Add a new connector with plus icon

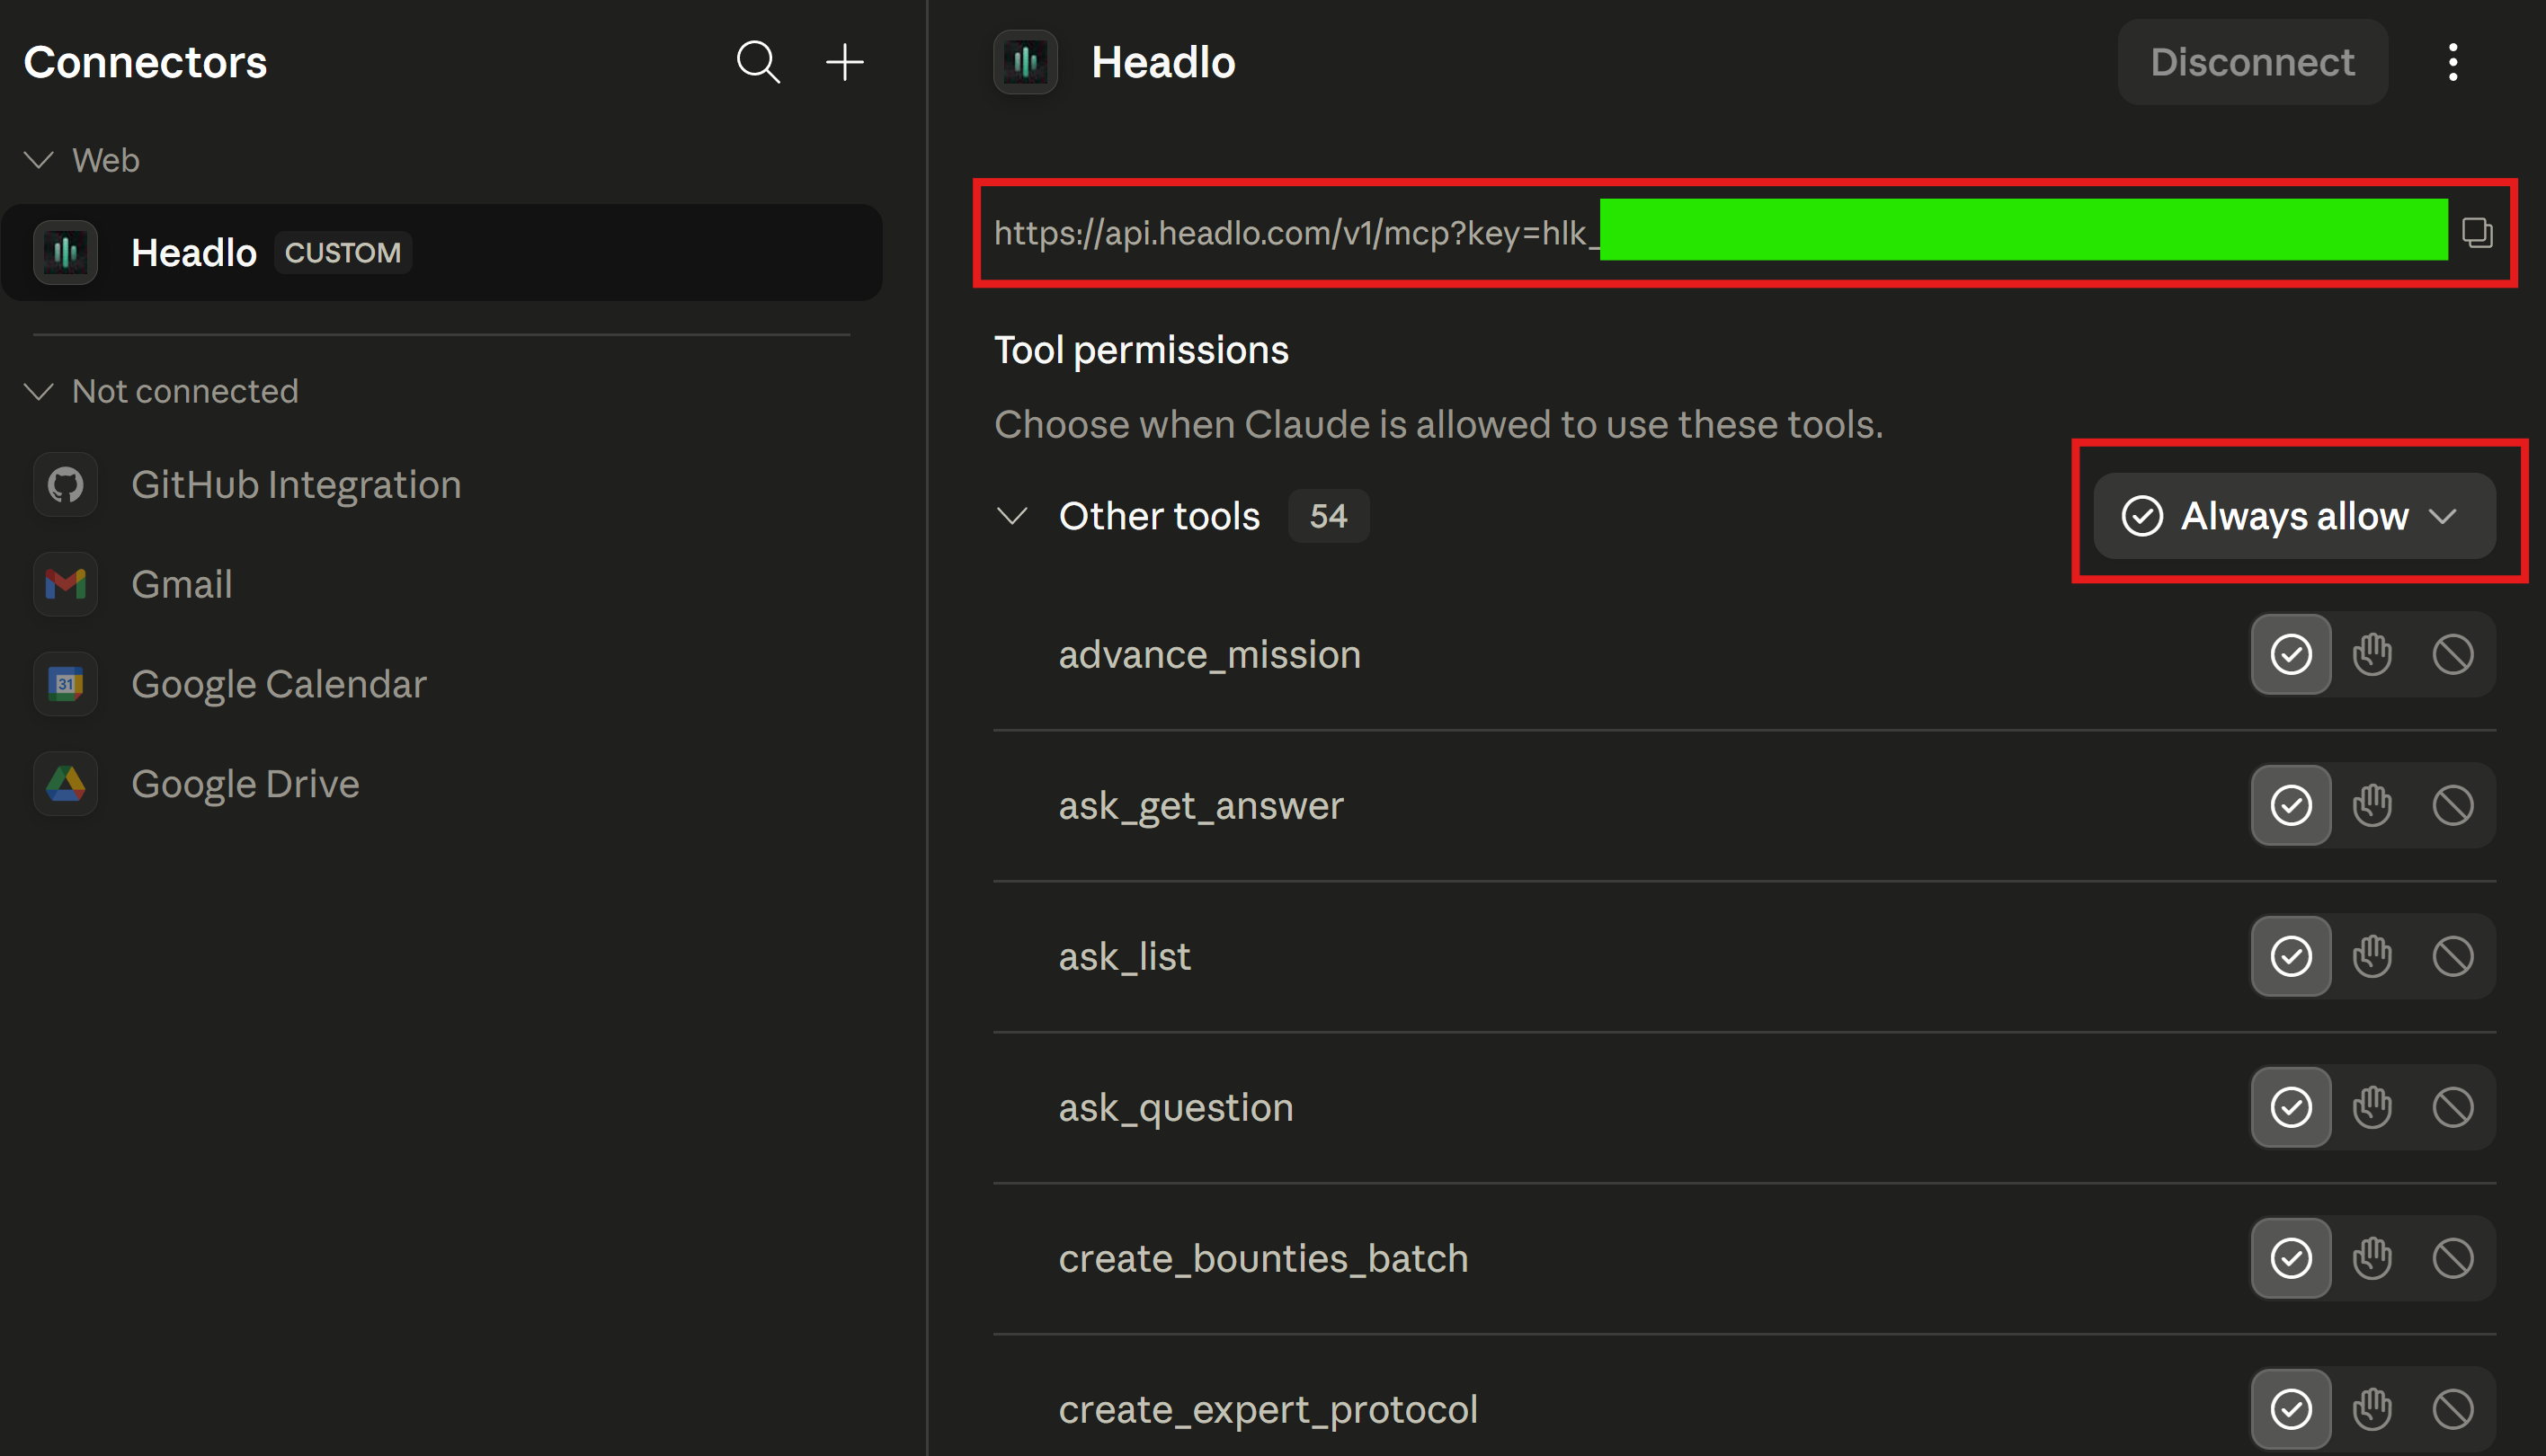844,62
